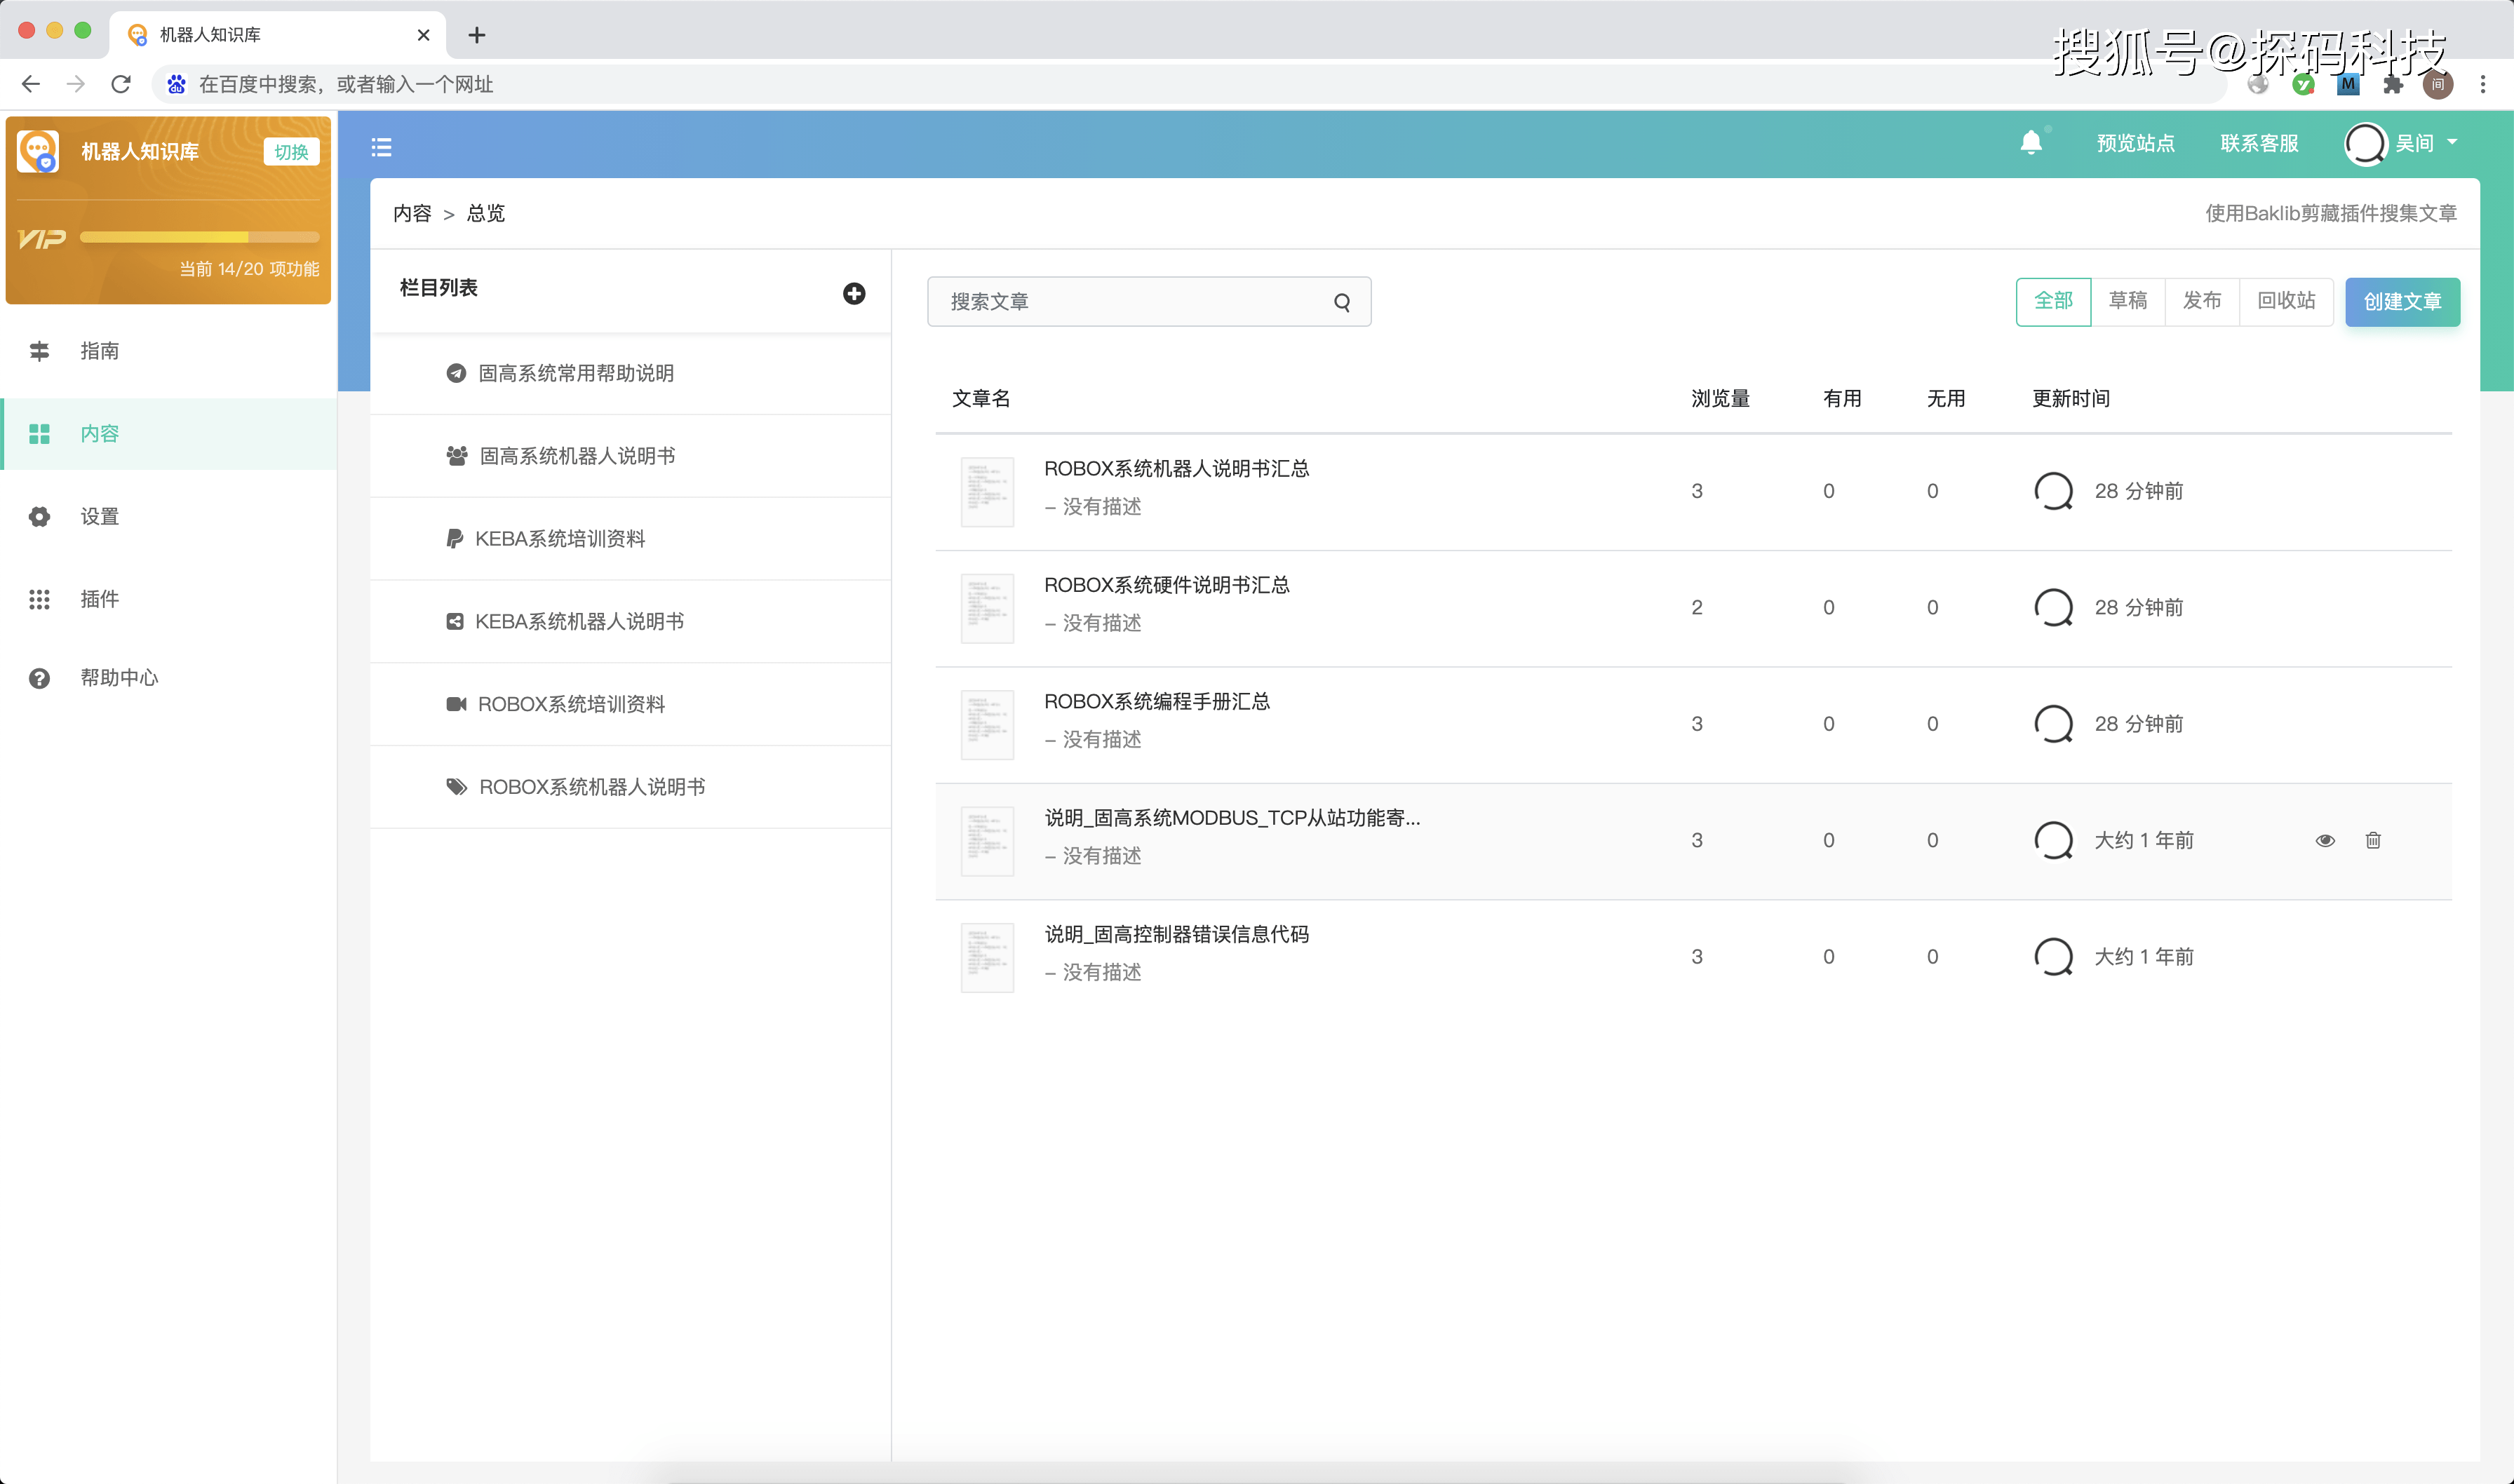Add a new column with the plus icon

[x=854, y=293]
